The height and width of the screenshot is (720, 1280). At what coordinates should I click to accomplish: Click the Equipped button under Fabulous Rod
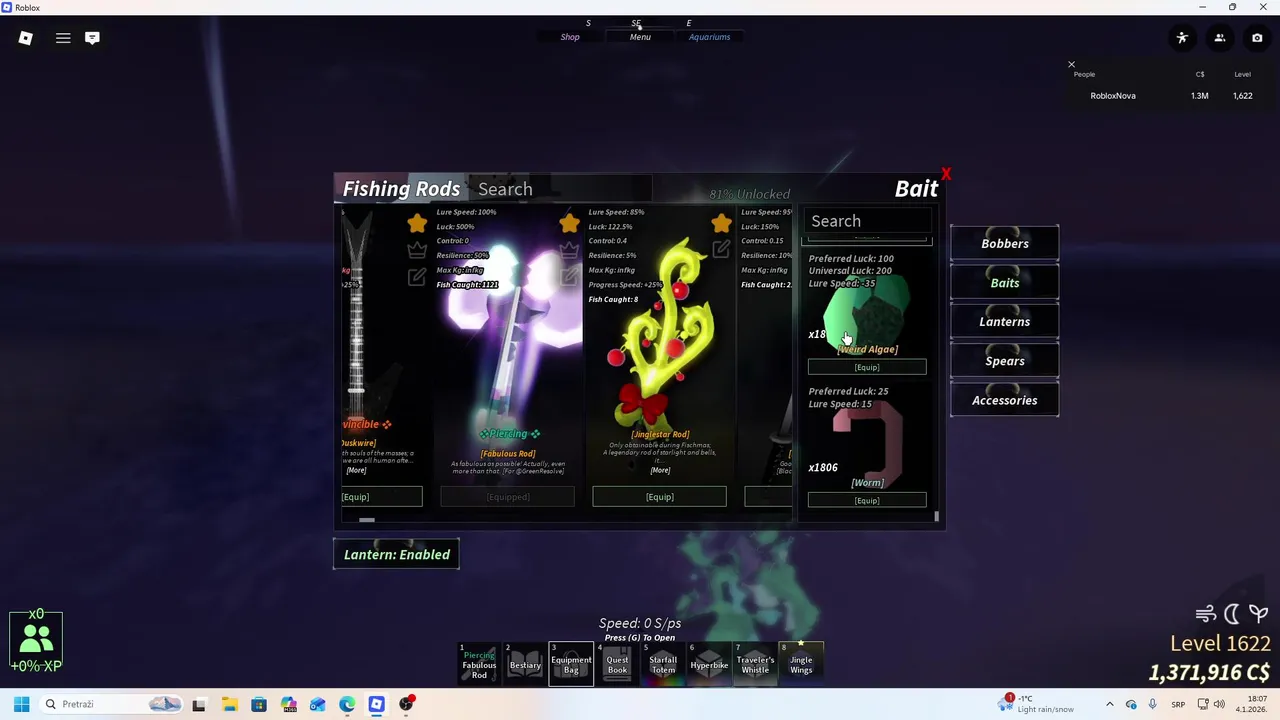507,497
